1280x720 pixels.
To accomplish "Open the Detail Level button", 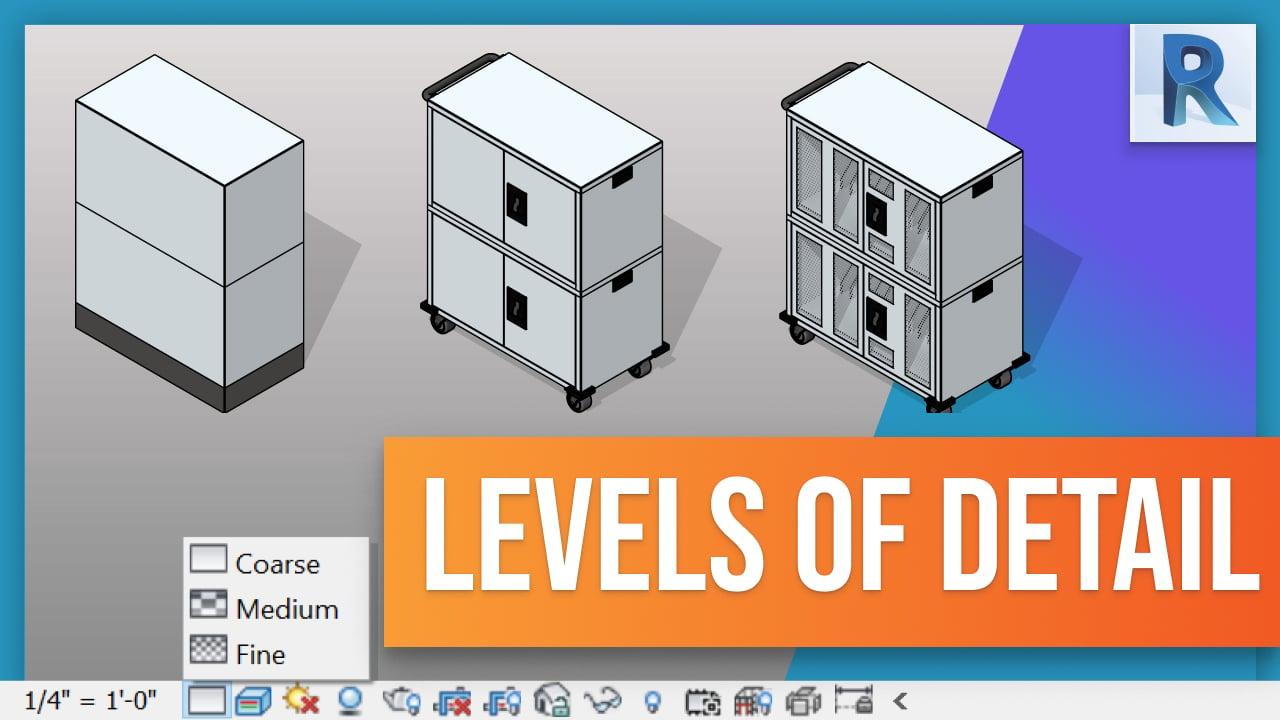I will (x=207, y=700).
